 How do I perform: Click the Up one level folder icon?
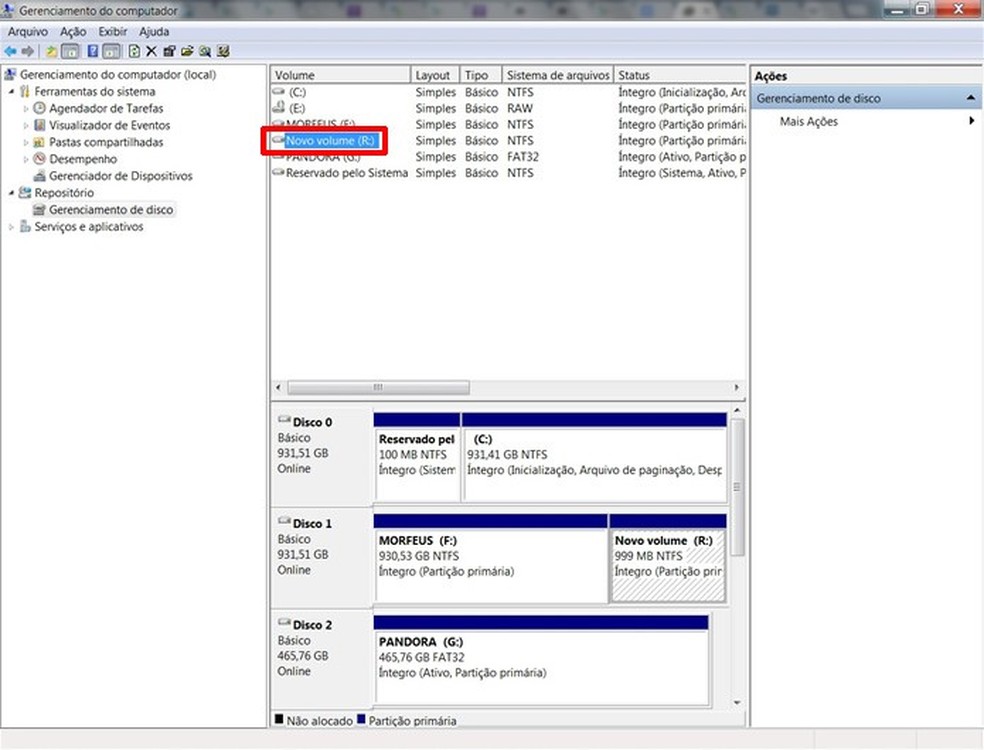[x=51, y=51]
